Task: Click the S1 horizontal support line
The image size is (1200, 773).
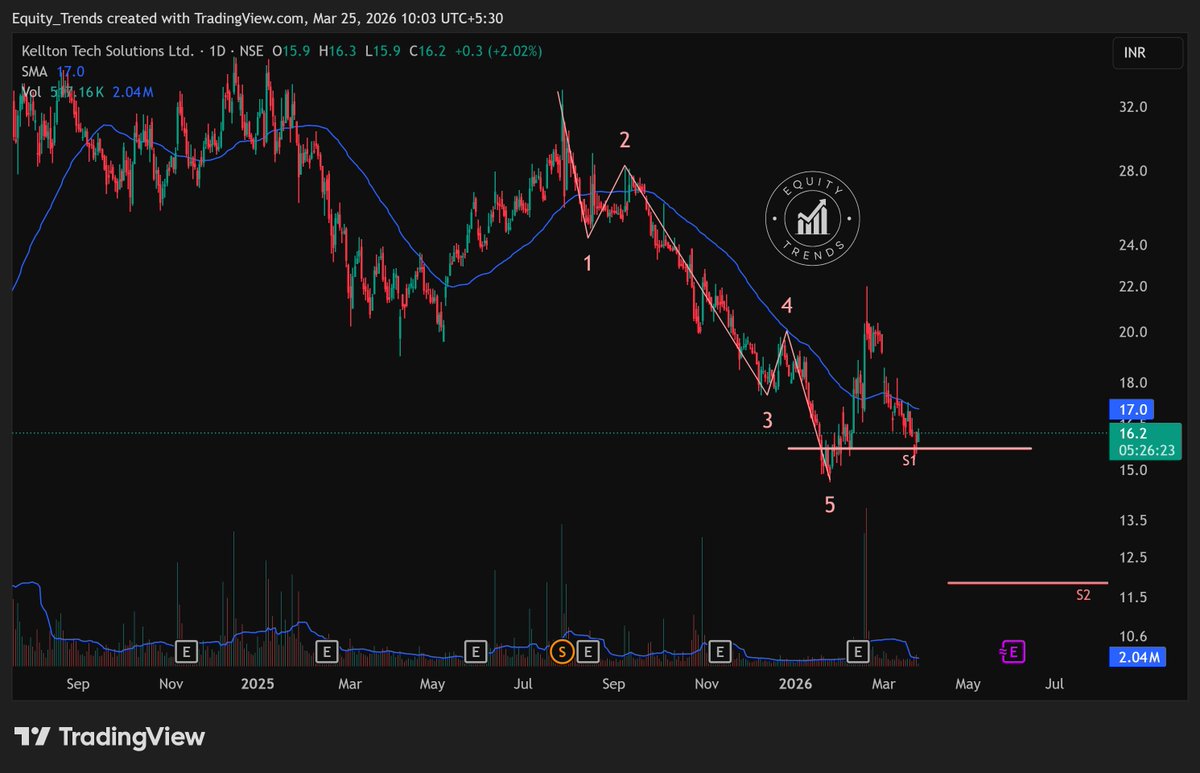Action: click(x=909, y=448)
